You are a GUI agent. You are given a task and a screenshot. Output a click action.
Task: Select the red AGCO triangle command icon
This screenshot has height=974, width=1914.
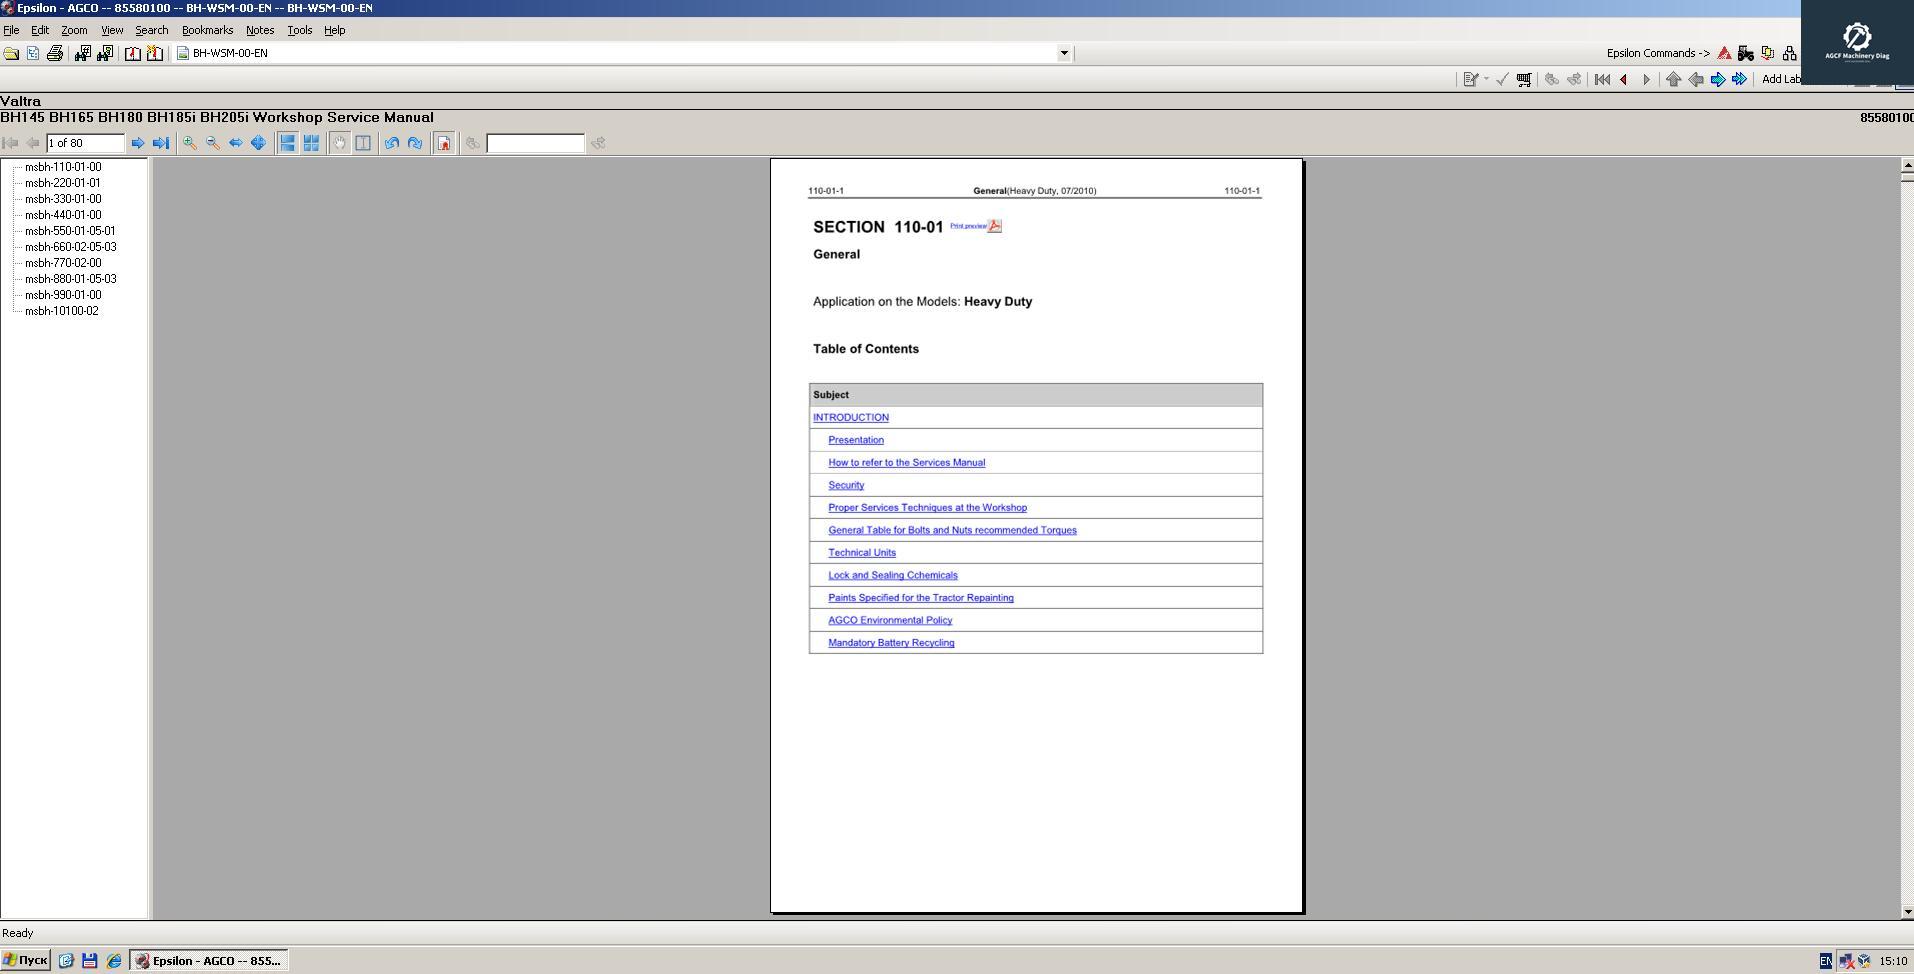(1723, 53)
